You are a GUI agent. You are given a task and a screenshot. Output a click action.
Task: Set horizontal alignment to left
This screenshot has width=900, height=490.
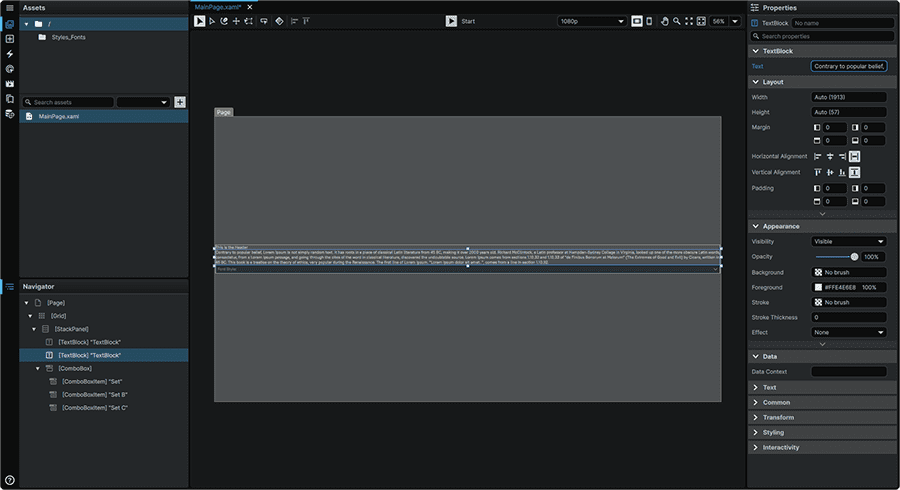click(817, 157)
